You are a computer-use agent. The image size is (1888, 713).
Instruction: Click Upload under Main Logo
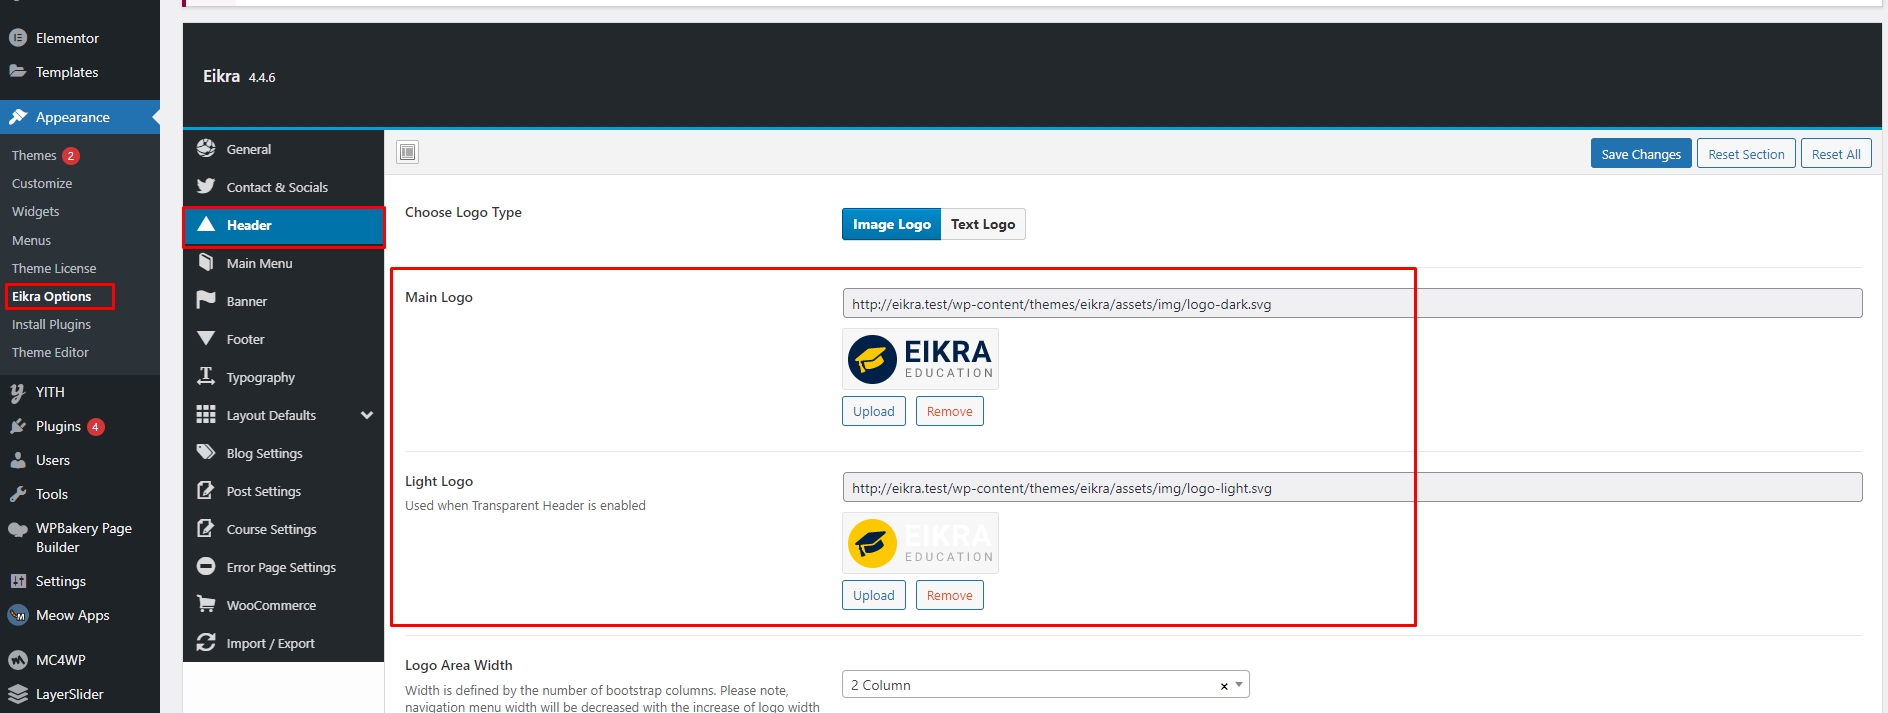tap(874, 411)
